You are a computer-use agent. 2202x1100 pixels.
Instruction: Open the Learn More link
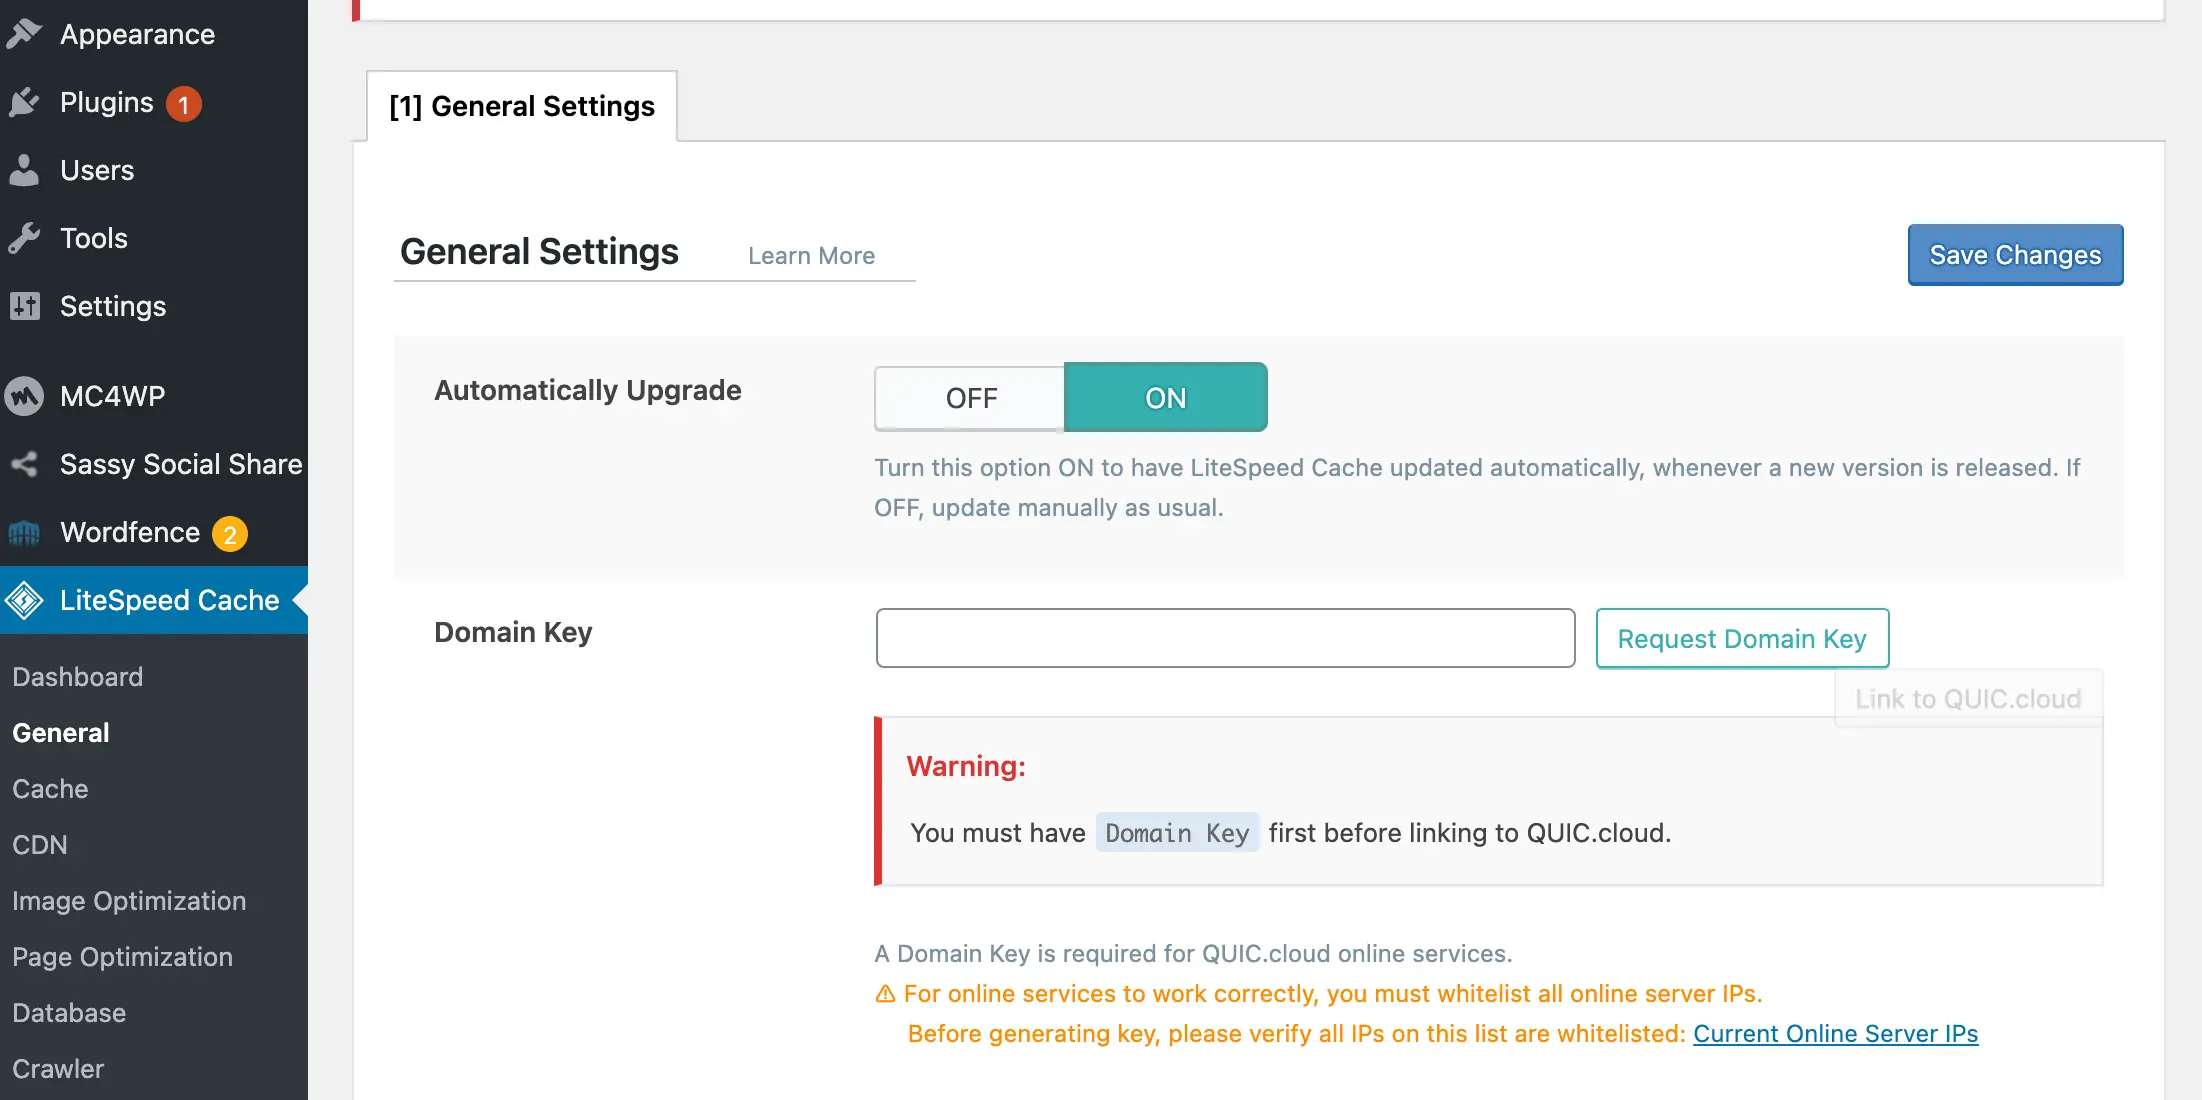(x=811, y=256)
